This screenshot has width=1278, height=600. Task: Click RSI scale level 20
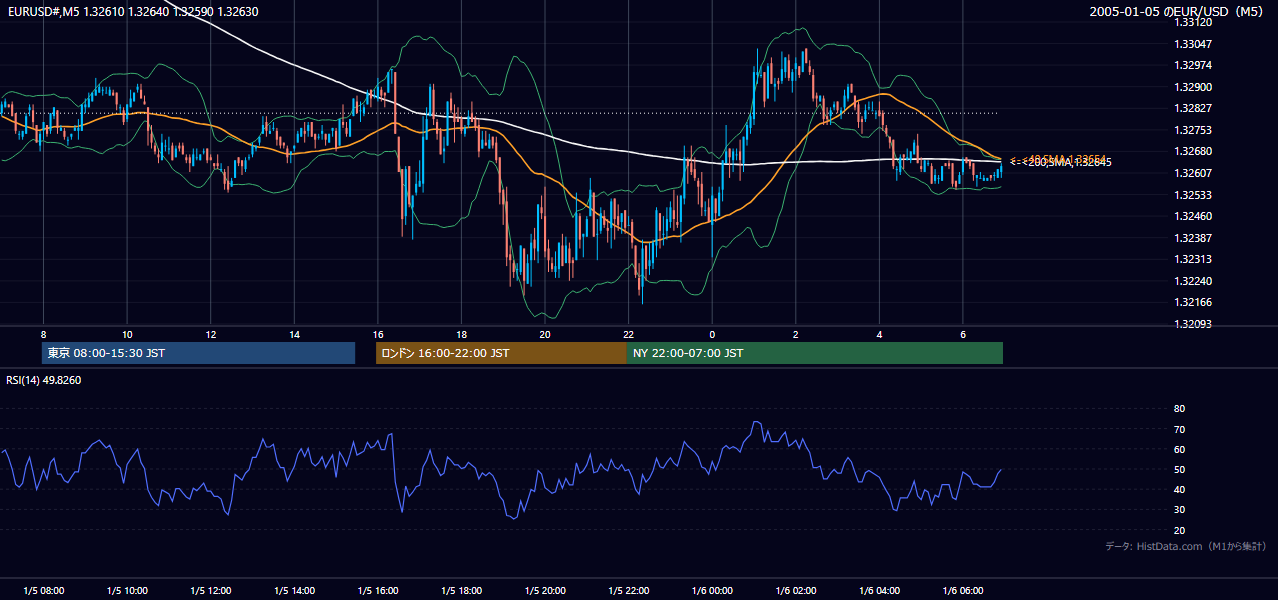point(1179,530)
